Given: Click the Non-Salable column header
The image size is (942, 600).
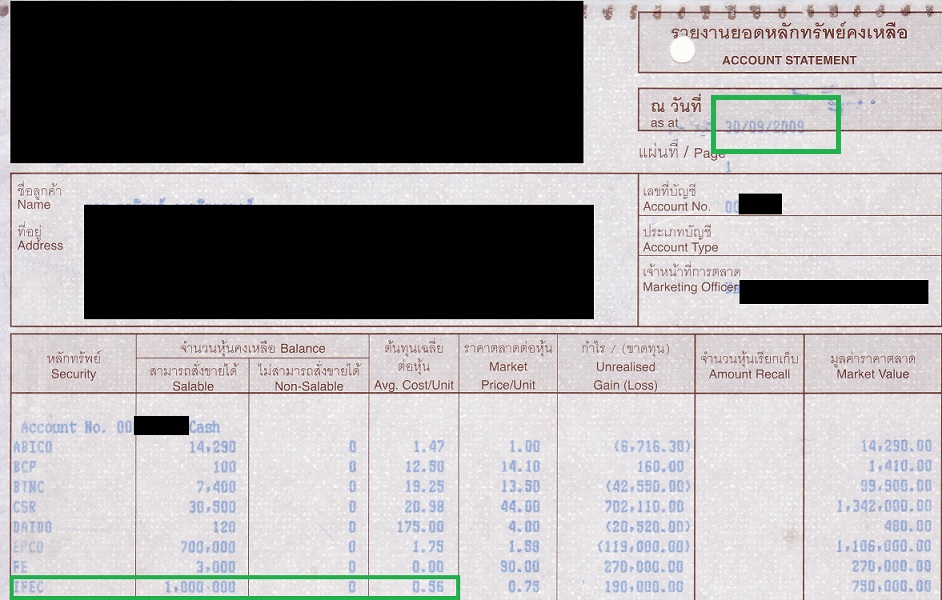Looking at the screenshot, I should [309, 386].
